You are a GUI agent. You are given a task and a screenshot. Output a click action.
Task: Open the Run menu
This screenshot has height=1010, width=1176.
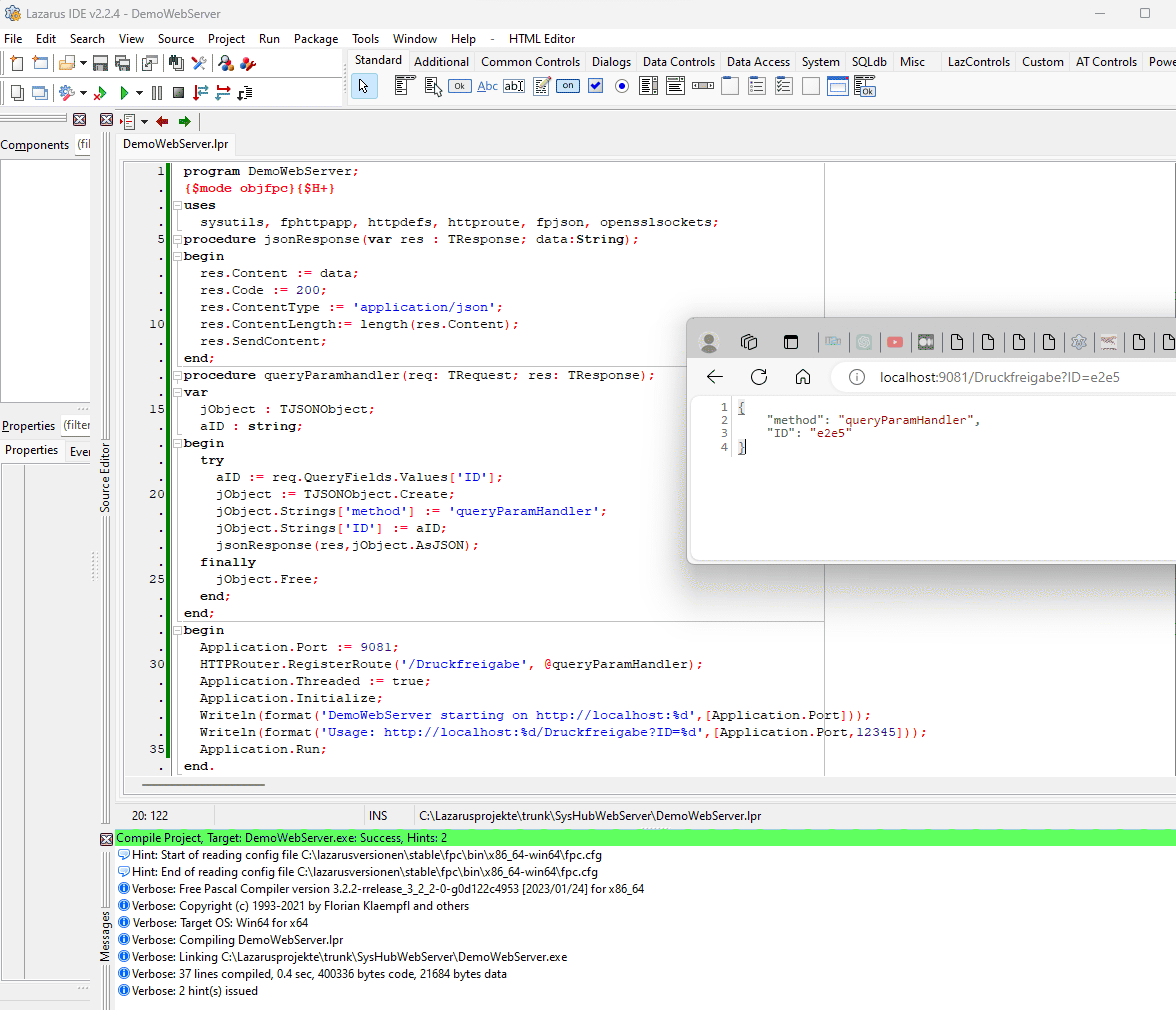point(269,39)
